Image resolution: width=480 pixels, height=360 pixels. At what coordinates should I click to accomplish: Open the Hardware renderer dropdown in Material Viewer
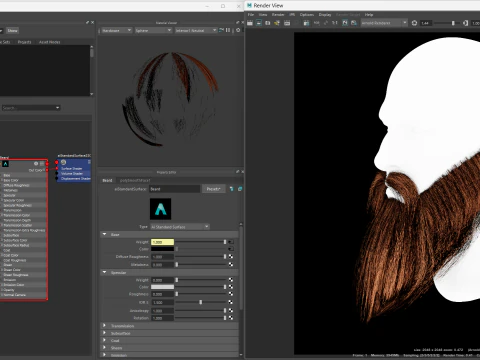coord(116,30)
